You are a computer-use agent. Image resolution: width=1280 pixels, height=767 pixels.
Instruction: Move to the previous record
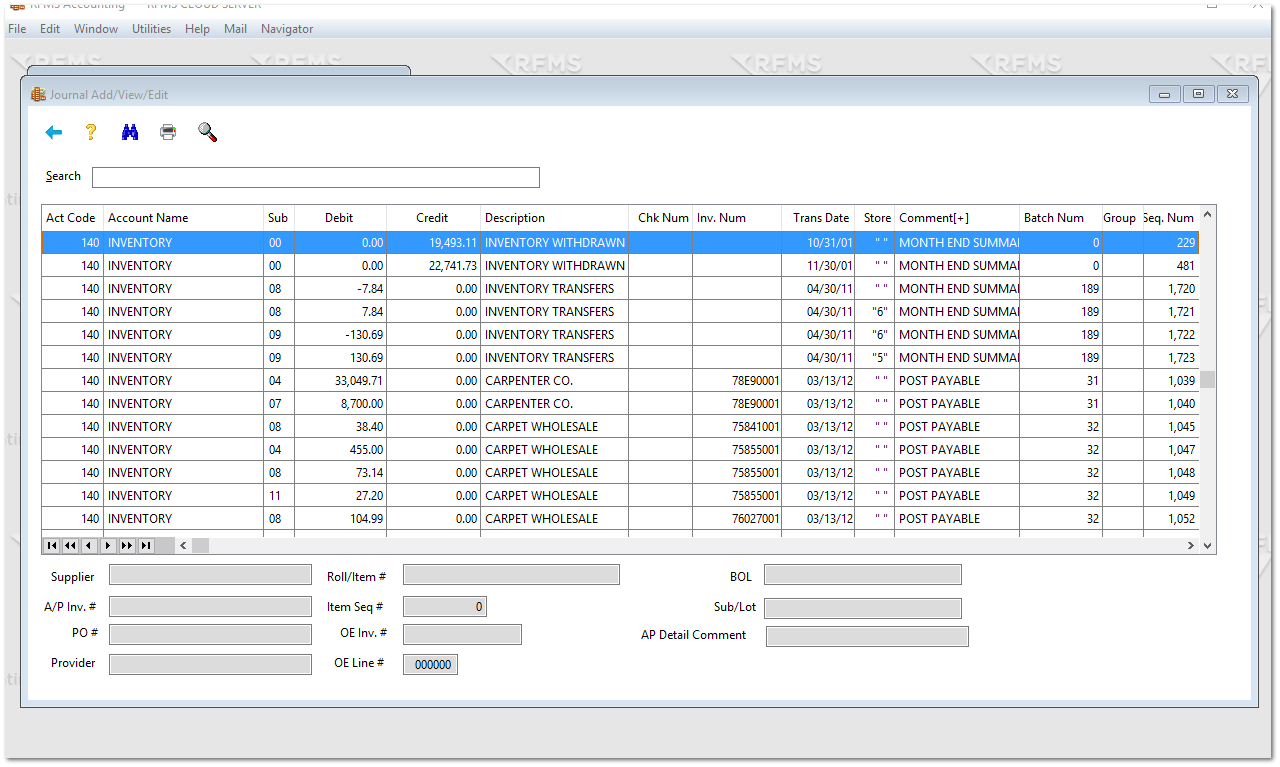[x=89, y=545]
